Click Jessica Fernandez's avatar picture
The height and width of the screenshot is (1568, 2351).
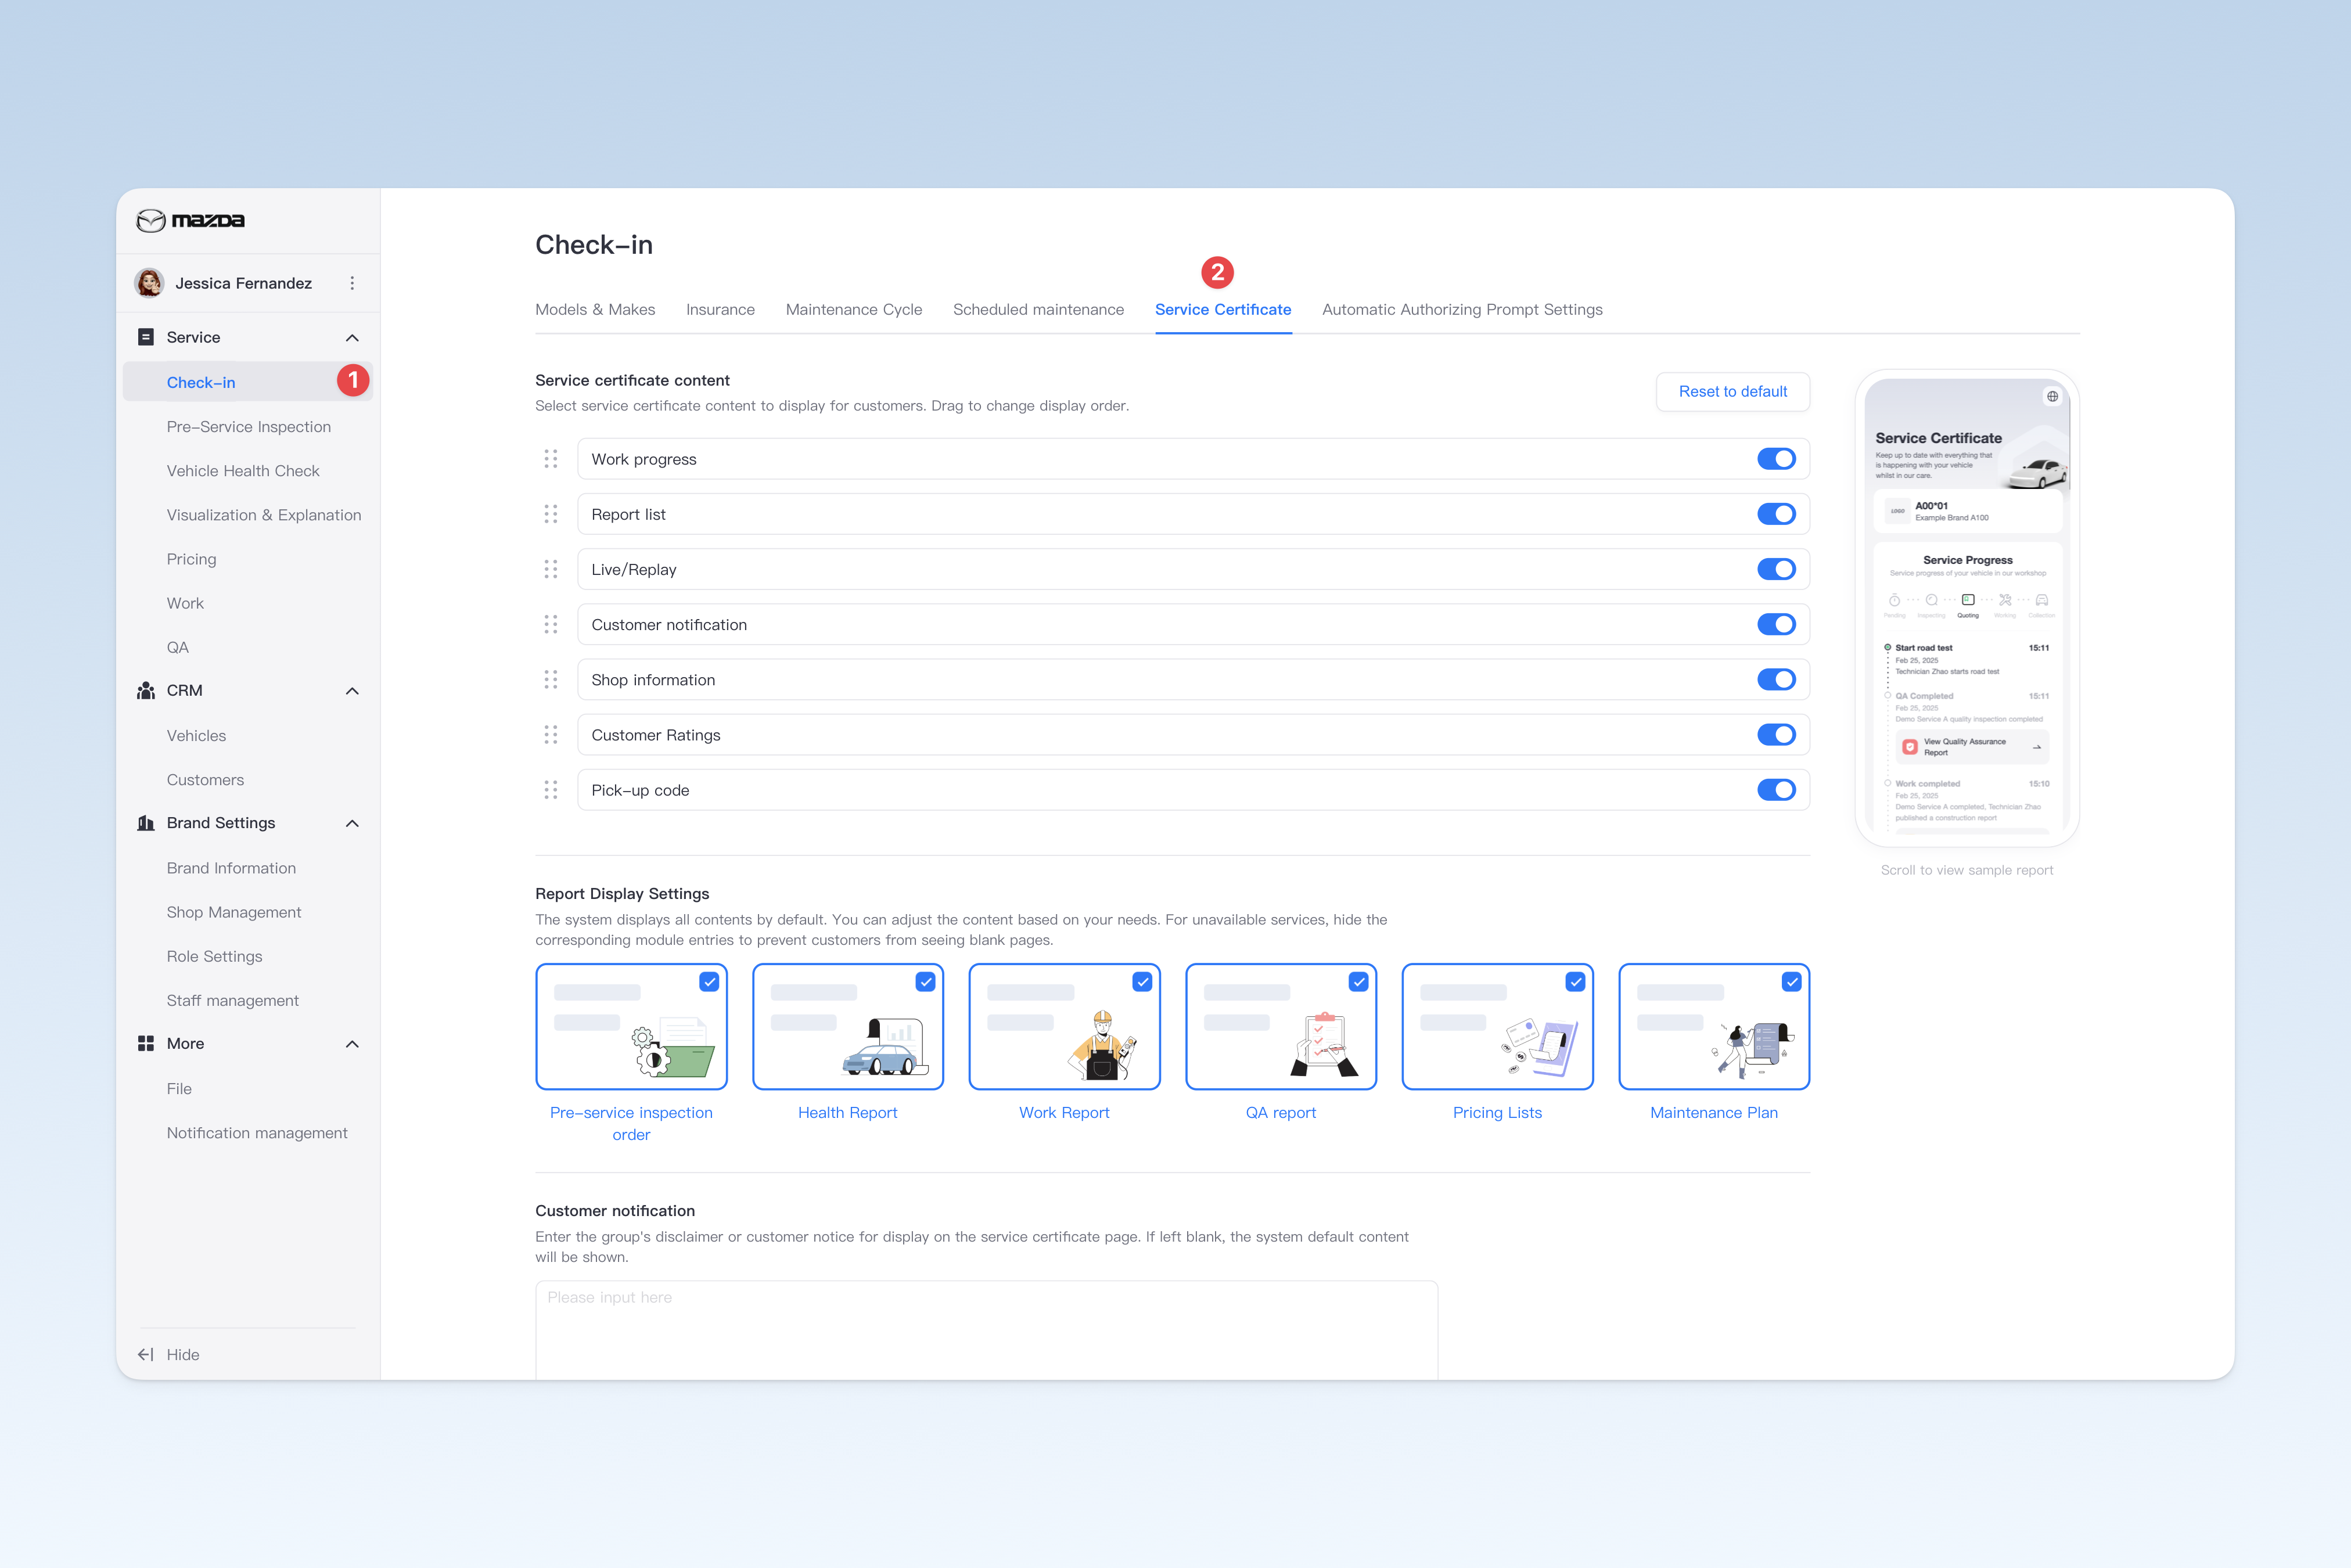coord(150,283)
